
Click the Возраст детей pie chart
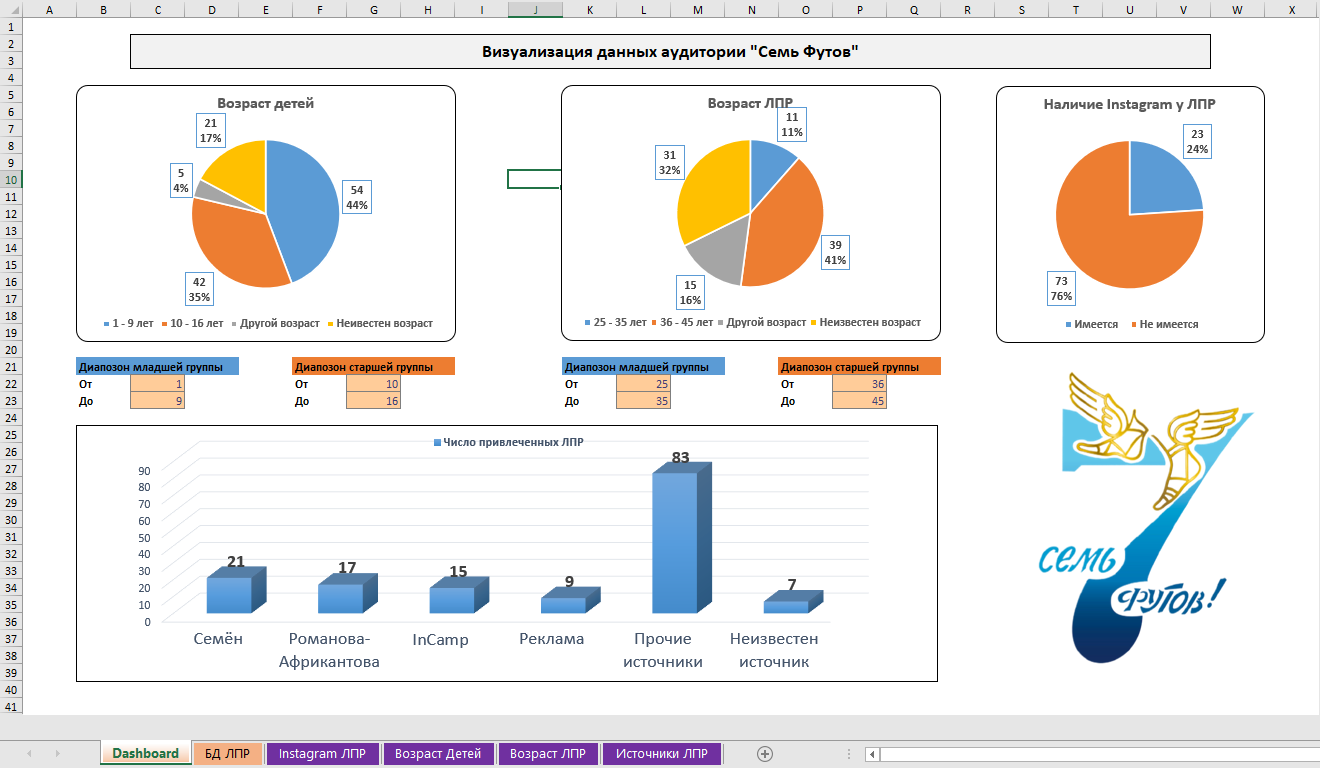click(x=265, y=210)
